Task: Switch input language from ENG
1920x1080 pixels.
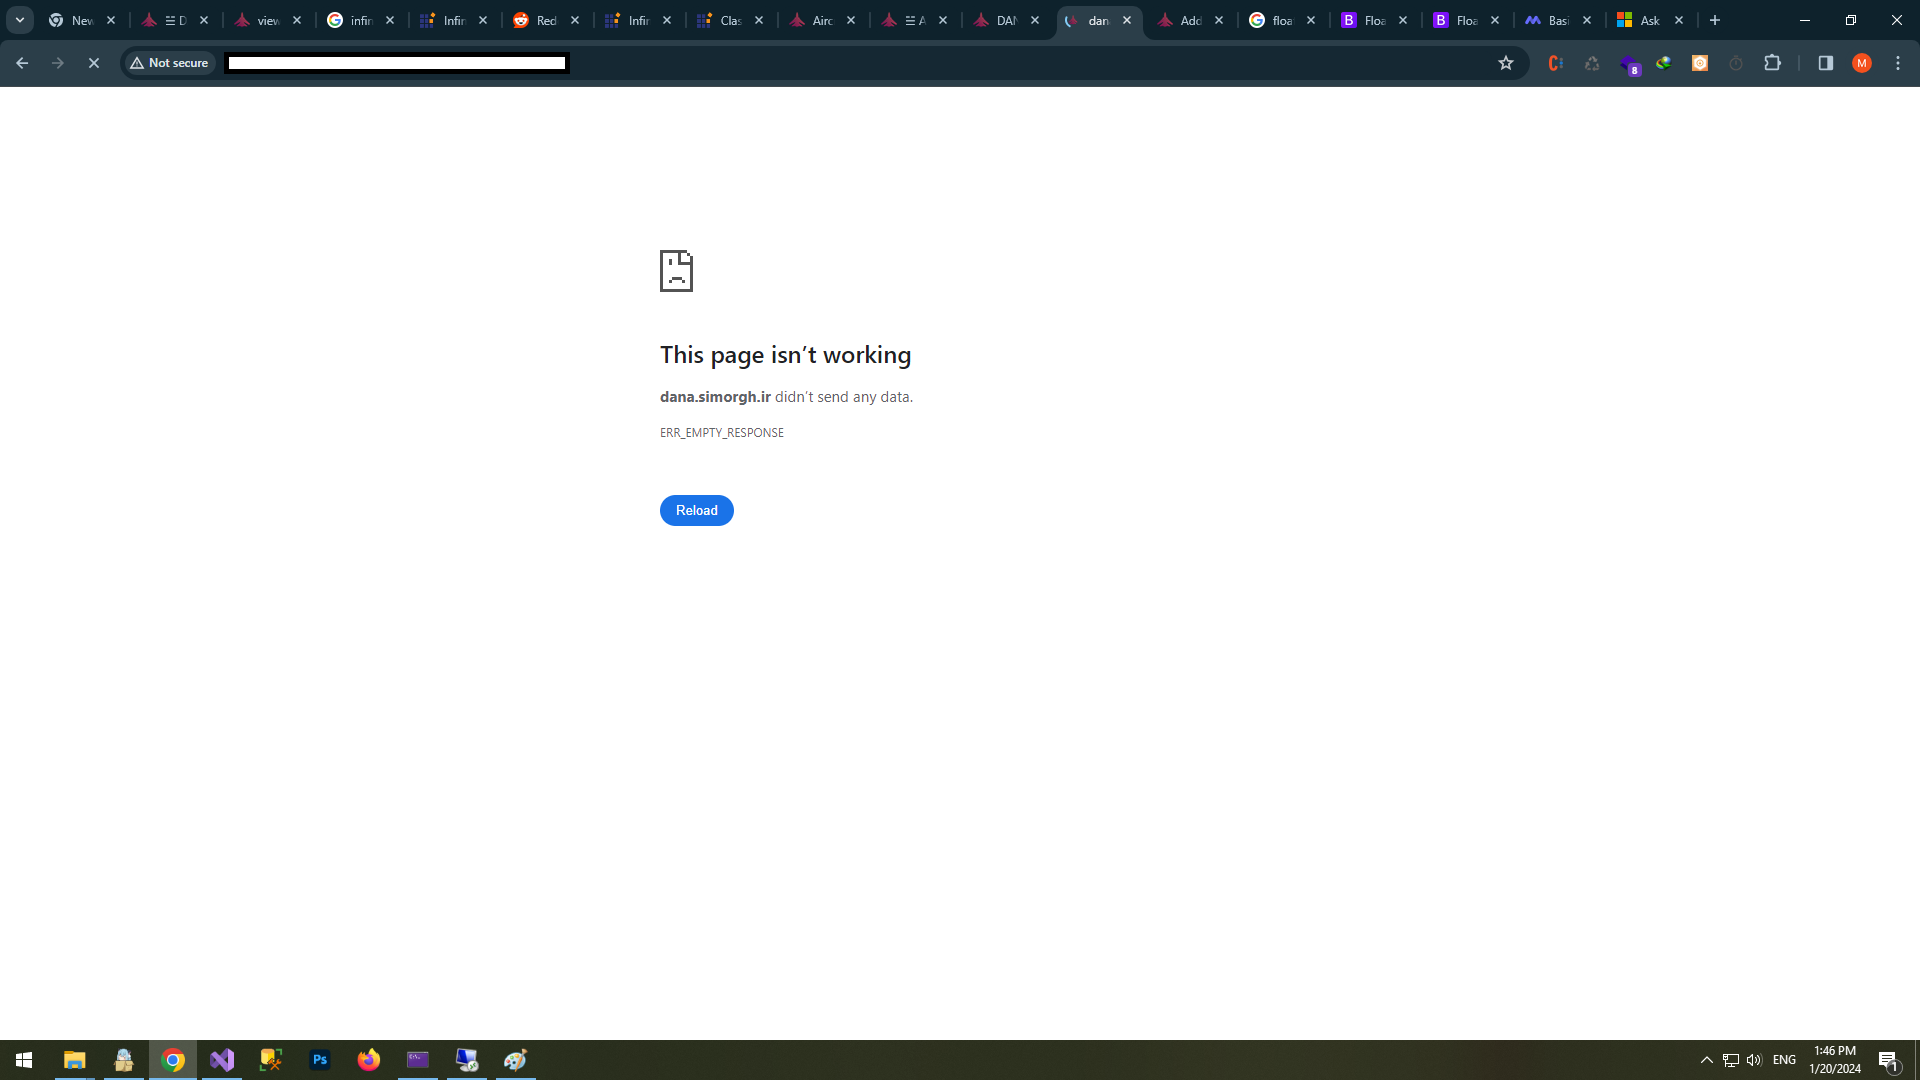Action: tap(1784, 1060)
